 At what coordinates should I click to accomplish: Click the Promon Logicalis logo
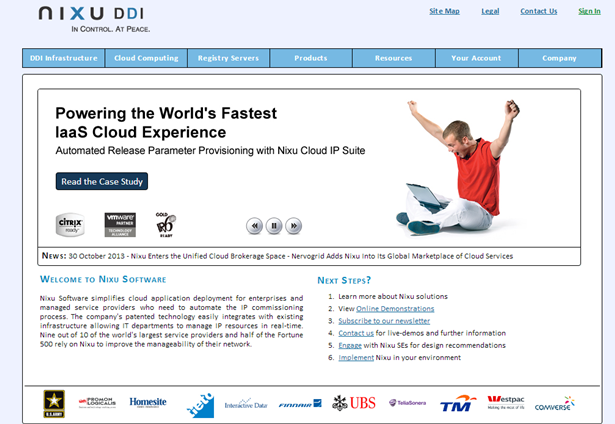pos(97,403)
